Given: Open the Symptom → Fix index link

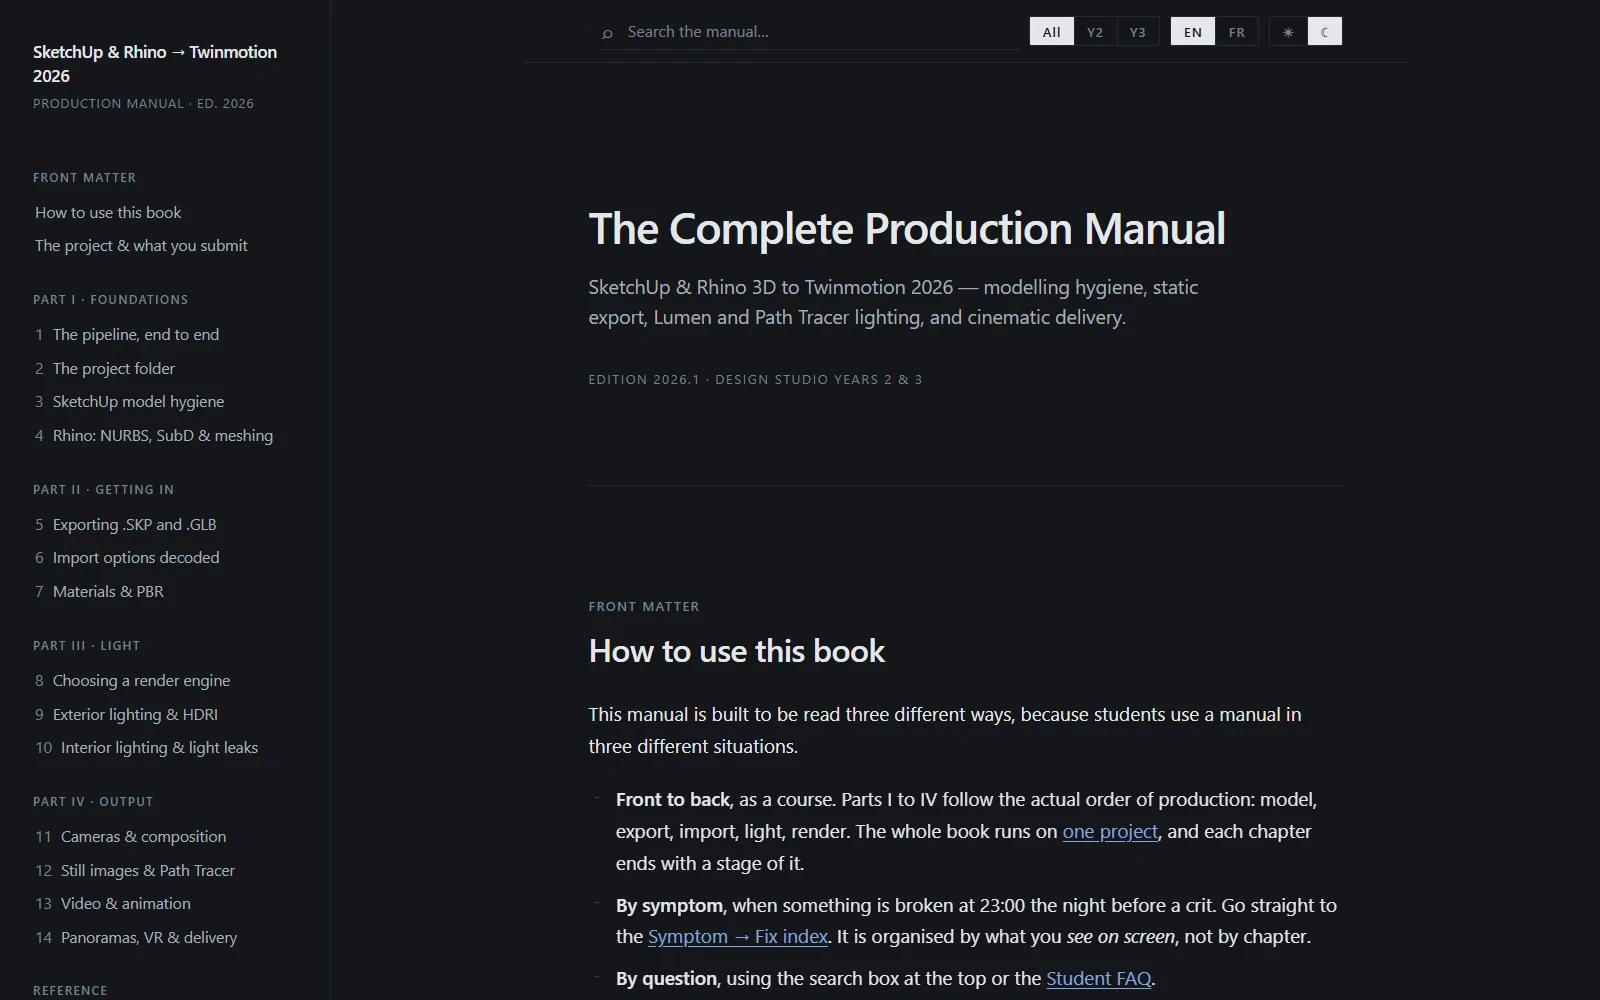Looking at the screenshot, I should pos(738,937).
